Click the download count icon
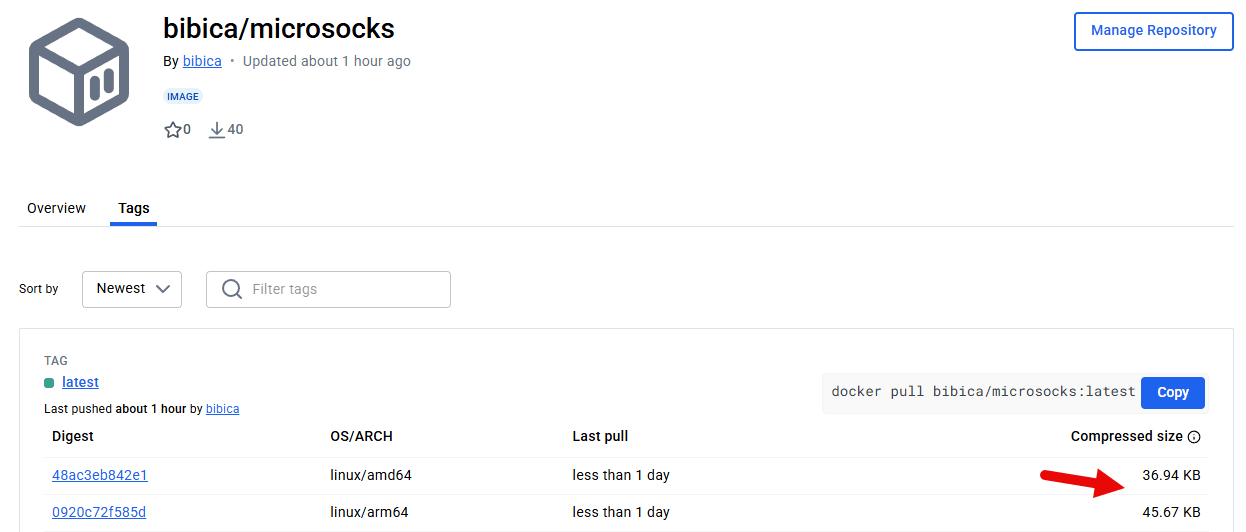 point(217,130)
